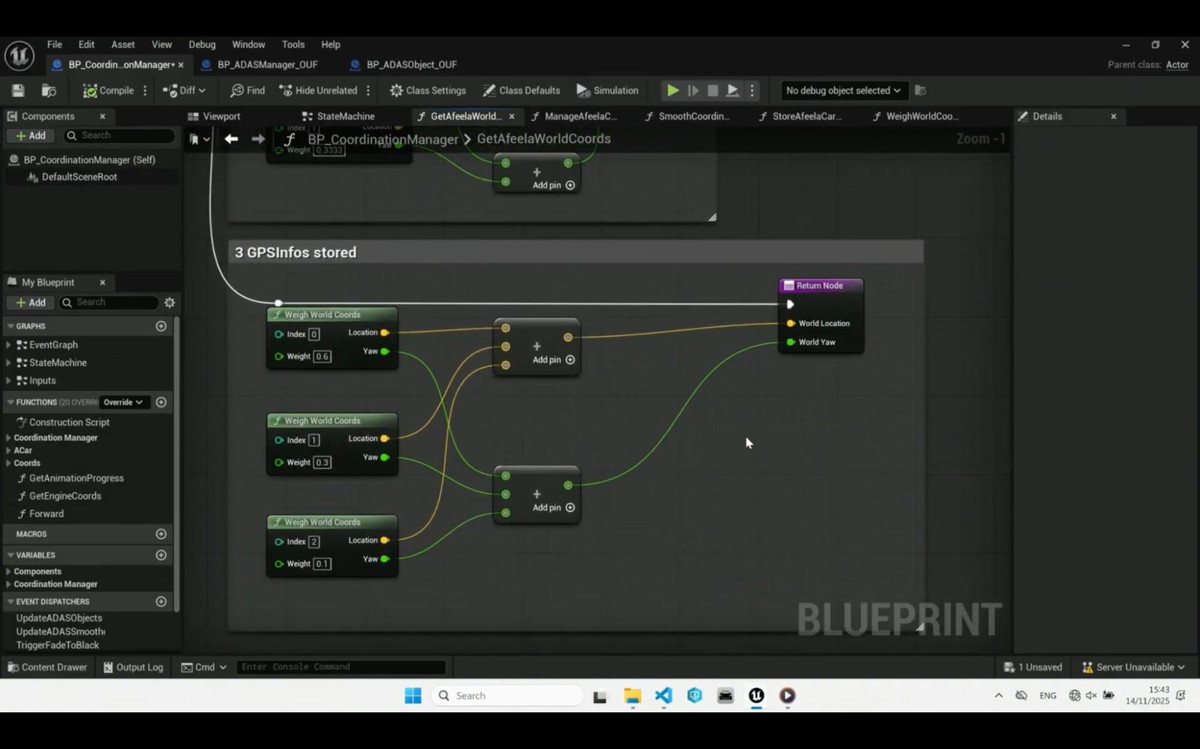The image size is (1200, 749).
Task: Select the GetEngineCoords function
Action: point(65,496)
